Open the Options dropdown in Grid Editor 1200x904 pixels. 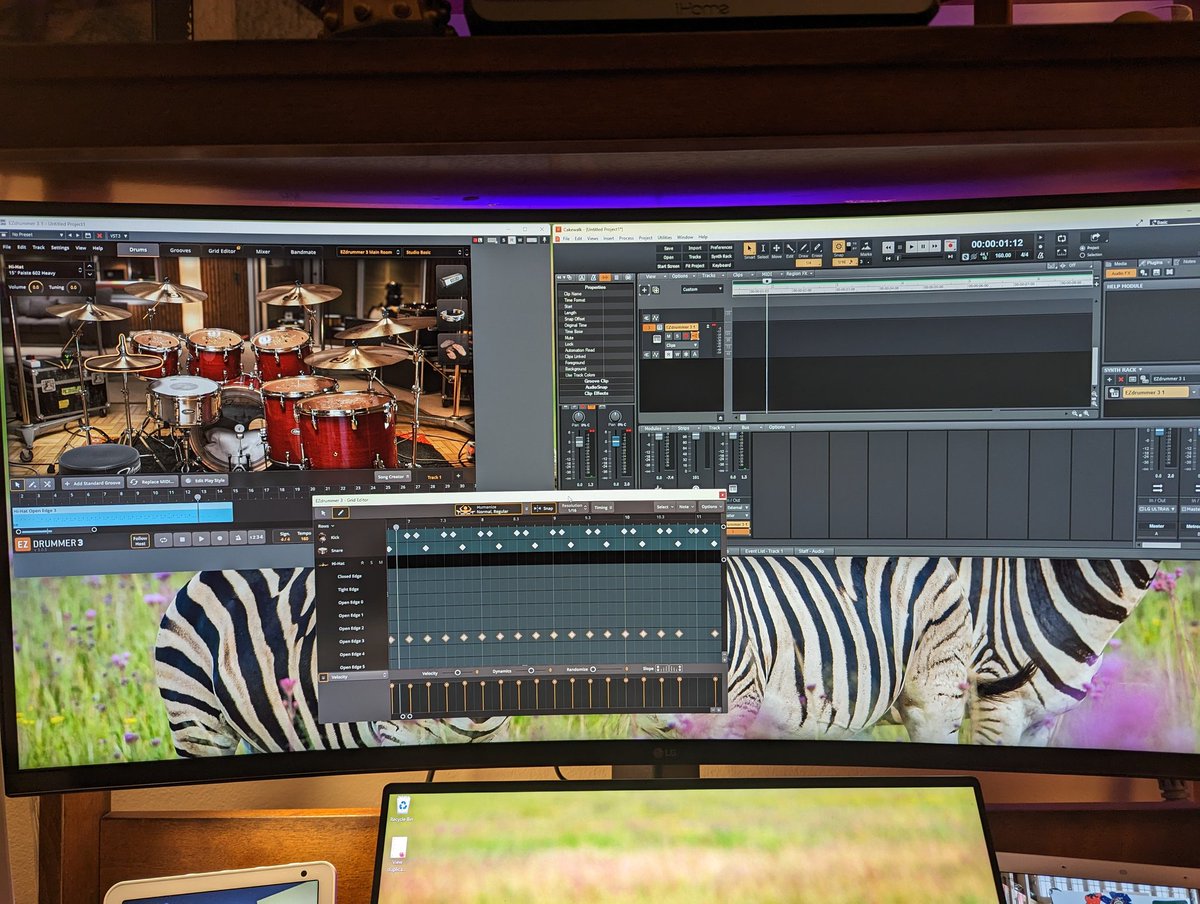(x=711, y=506)
